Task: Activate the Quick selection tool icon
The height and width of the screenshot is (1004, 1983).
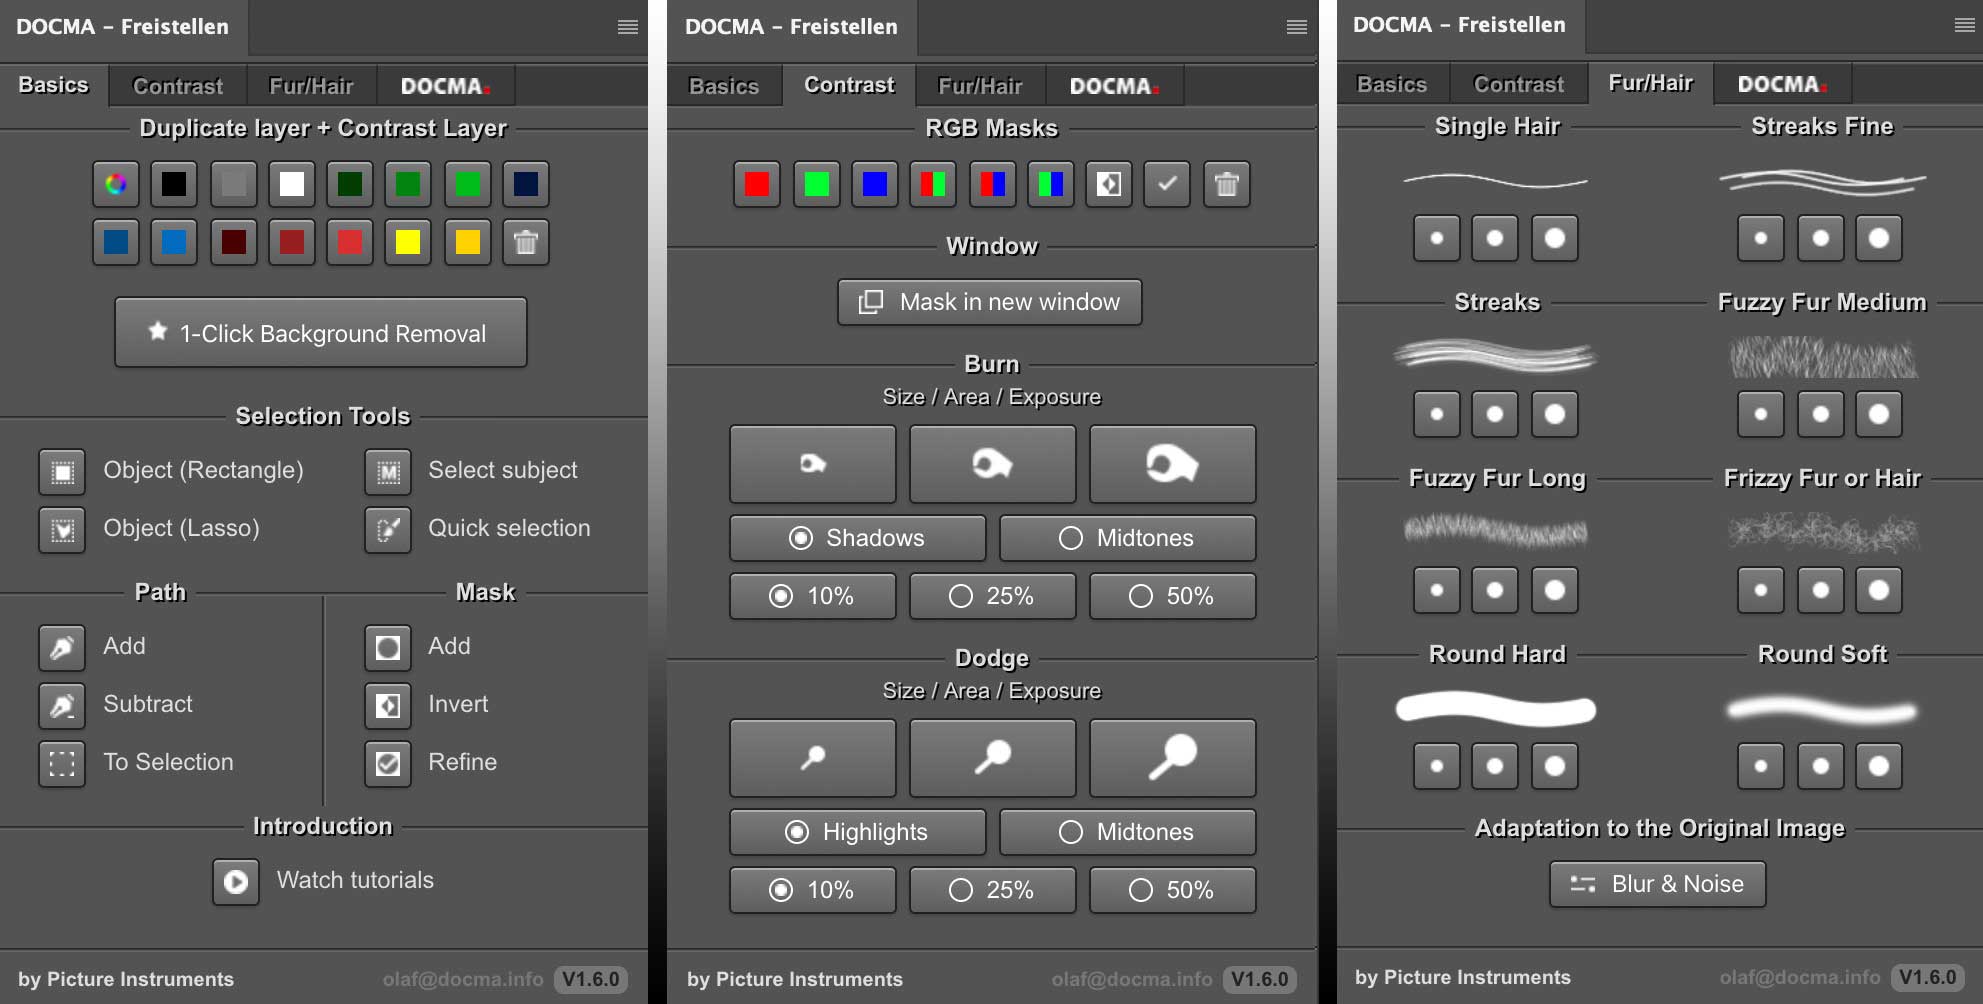Action: pos(388,529)
